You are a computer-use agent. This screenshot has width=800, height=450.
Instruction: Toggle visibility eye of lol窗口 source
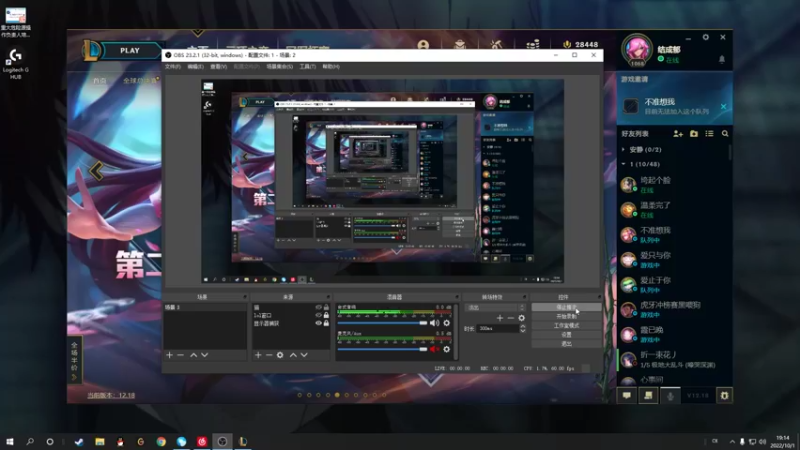click(318, 315)
